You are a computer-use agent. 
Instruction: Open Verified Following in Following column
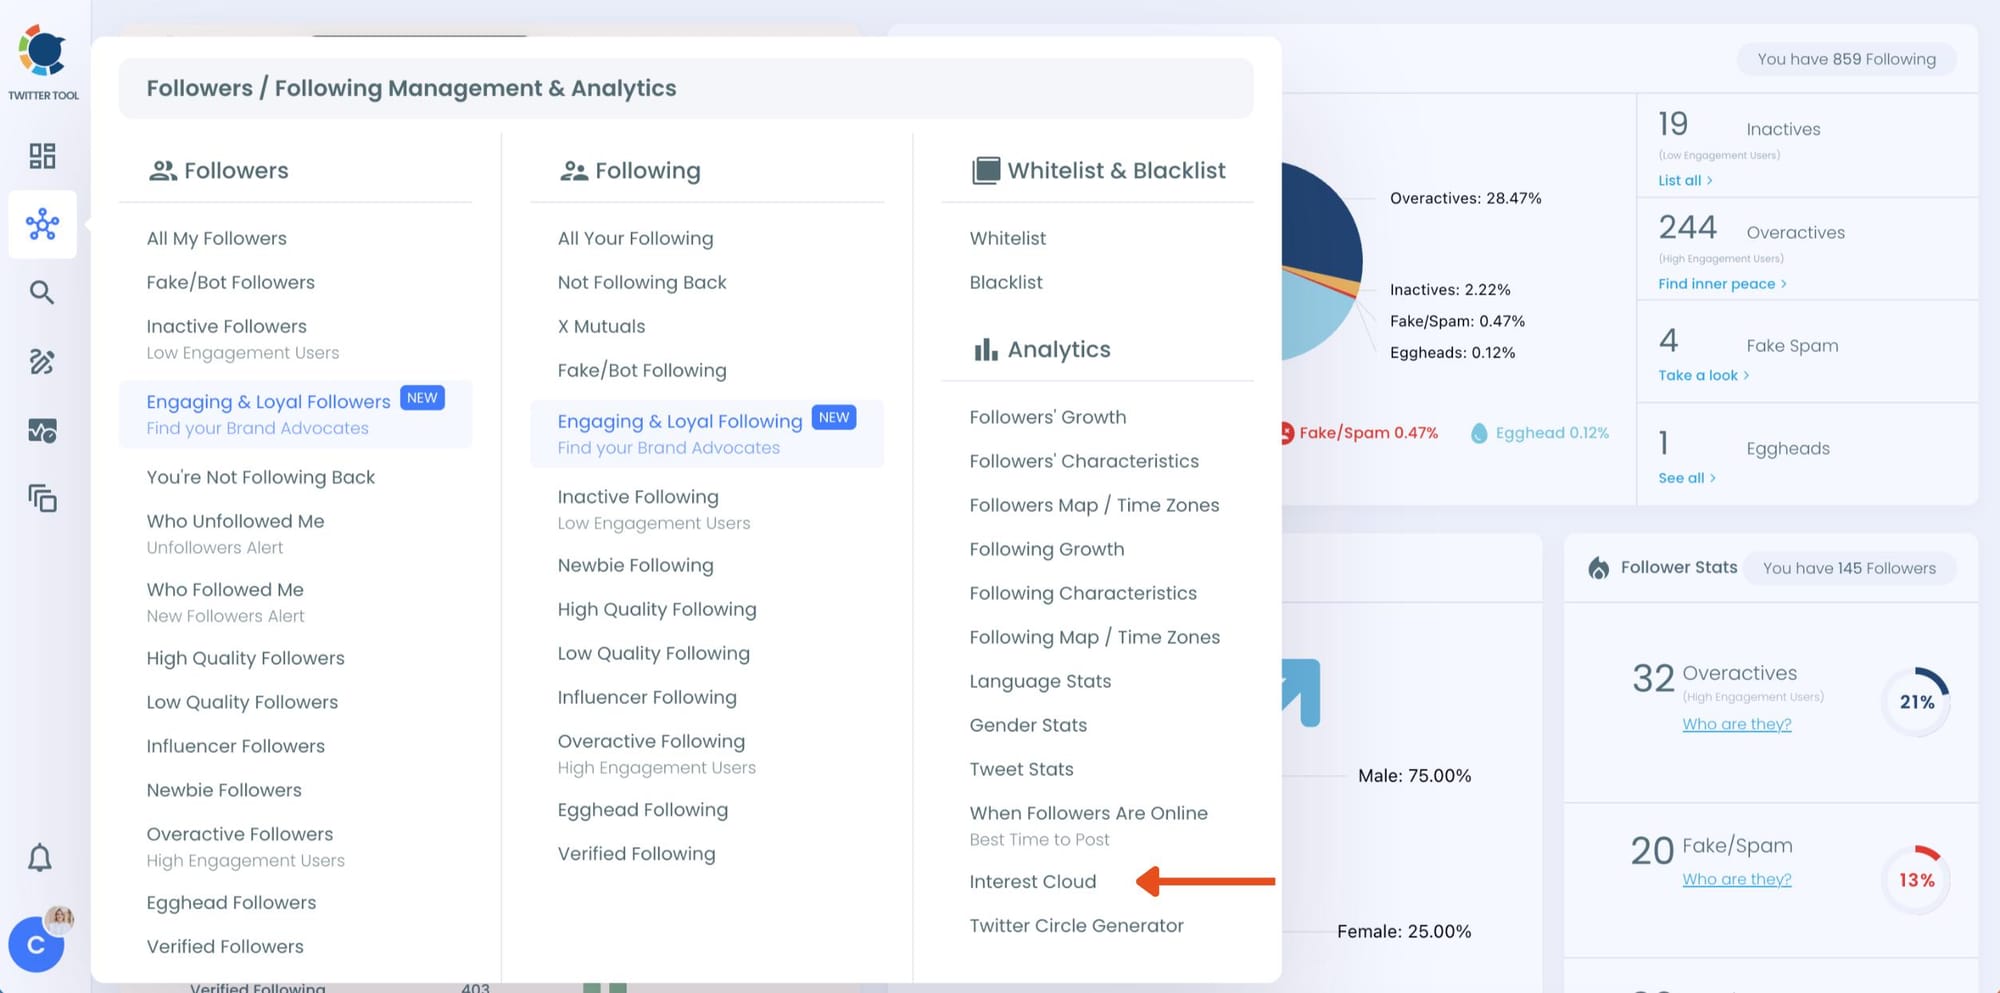click(x=637, y=854)
